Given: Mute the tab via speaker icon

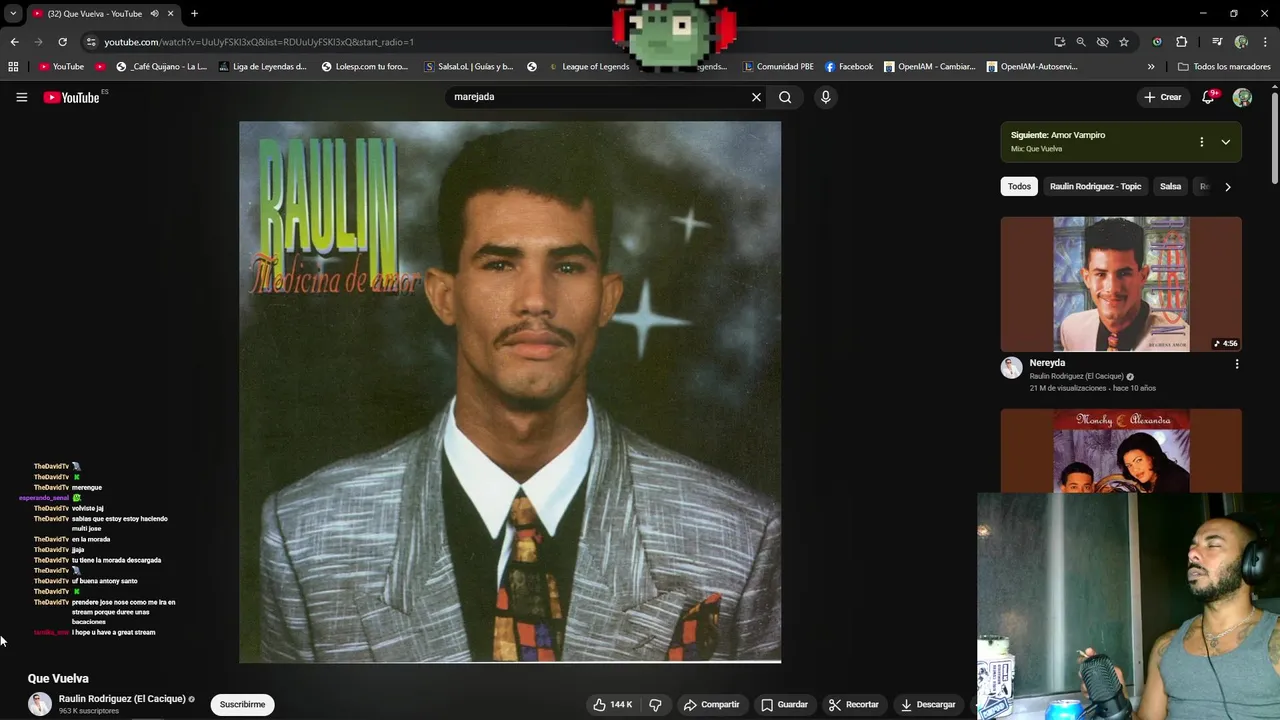Looking at the screenshot, I should click(154, 14).
